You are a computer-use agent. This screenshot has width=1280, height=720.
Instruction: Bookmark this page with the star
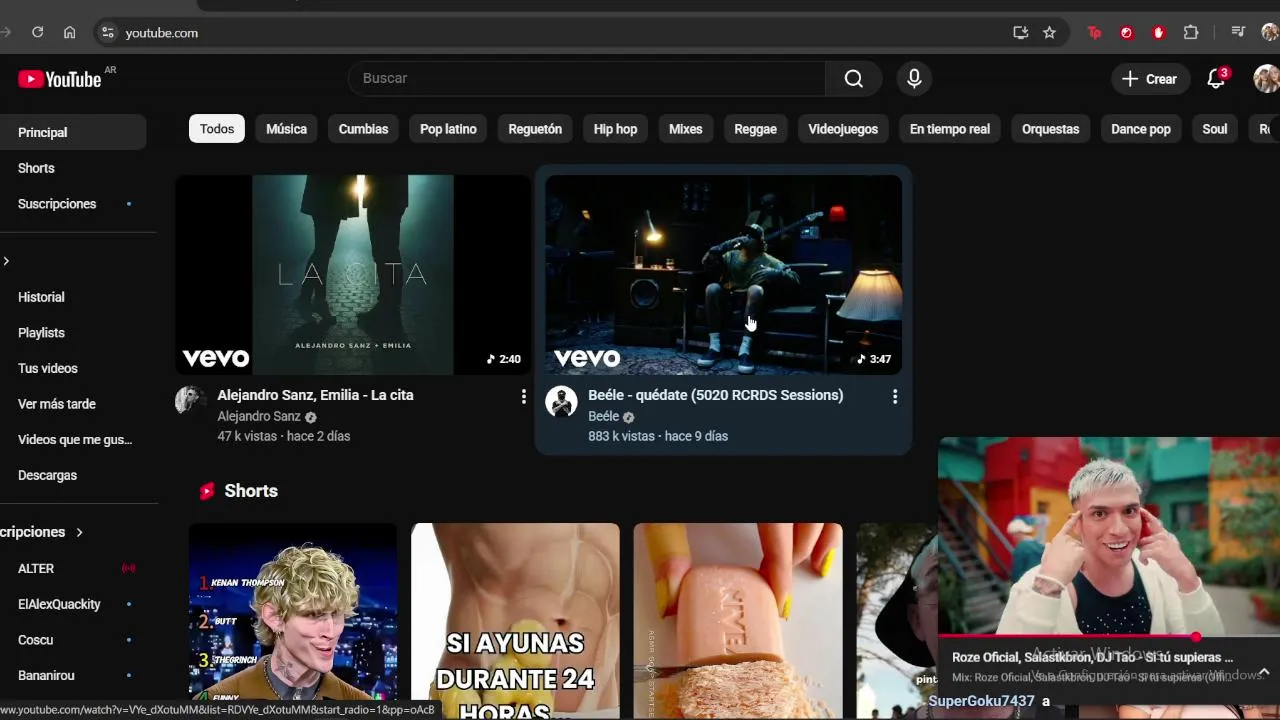pos(1049,32)
